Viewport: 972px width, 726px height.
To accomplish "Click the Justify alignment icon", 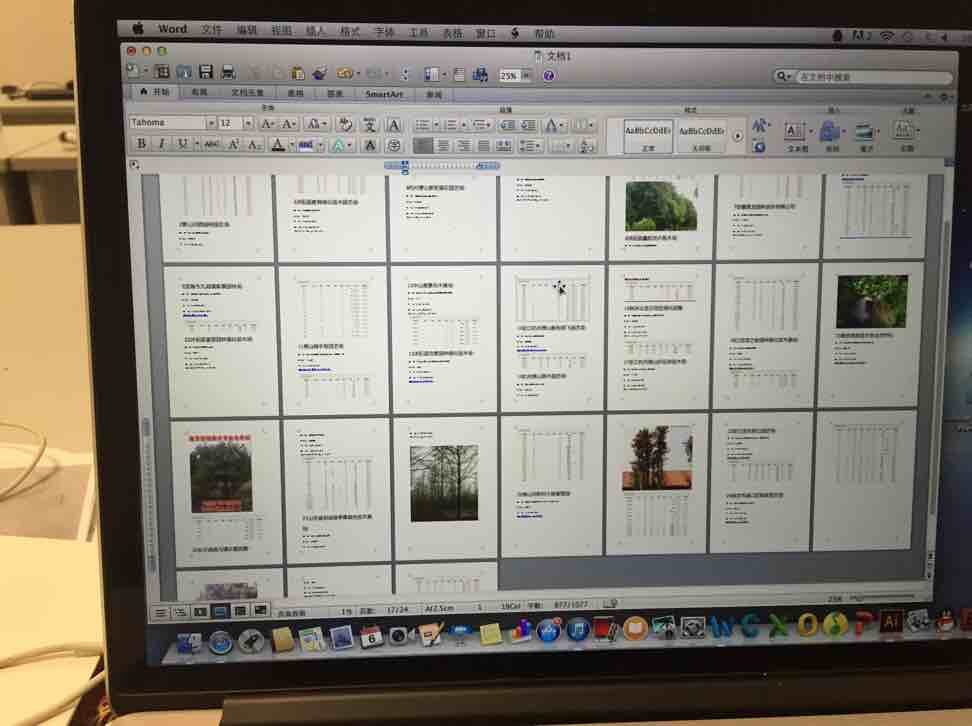I will (484, 146).
